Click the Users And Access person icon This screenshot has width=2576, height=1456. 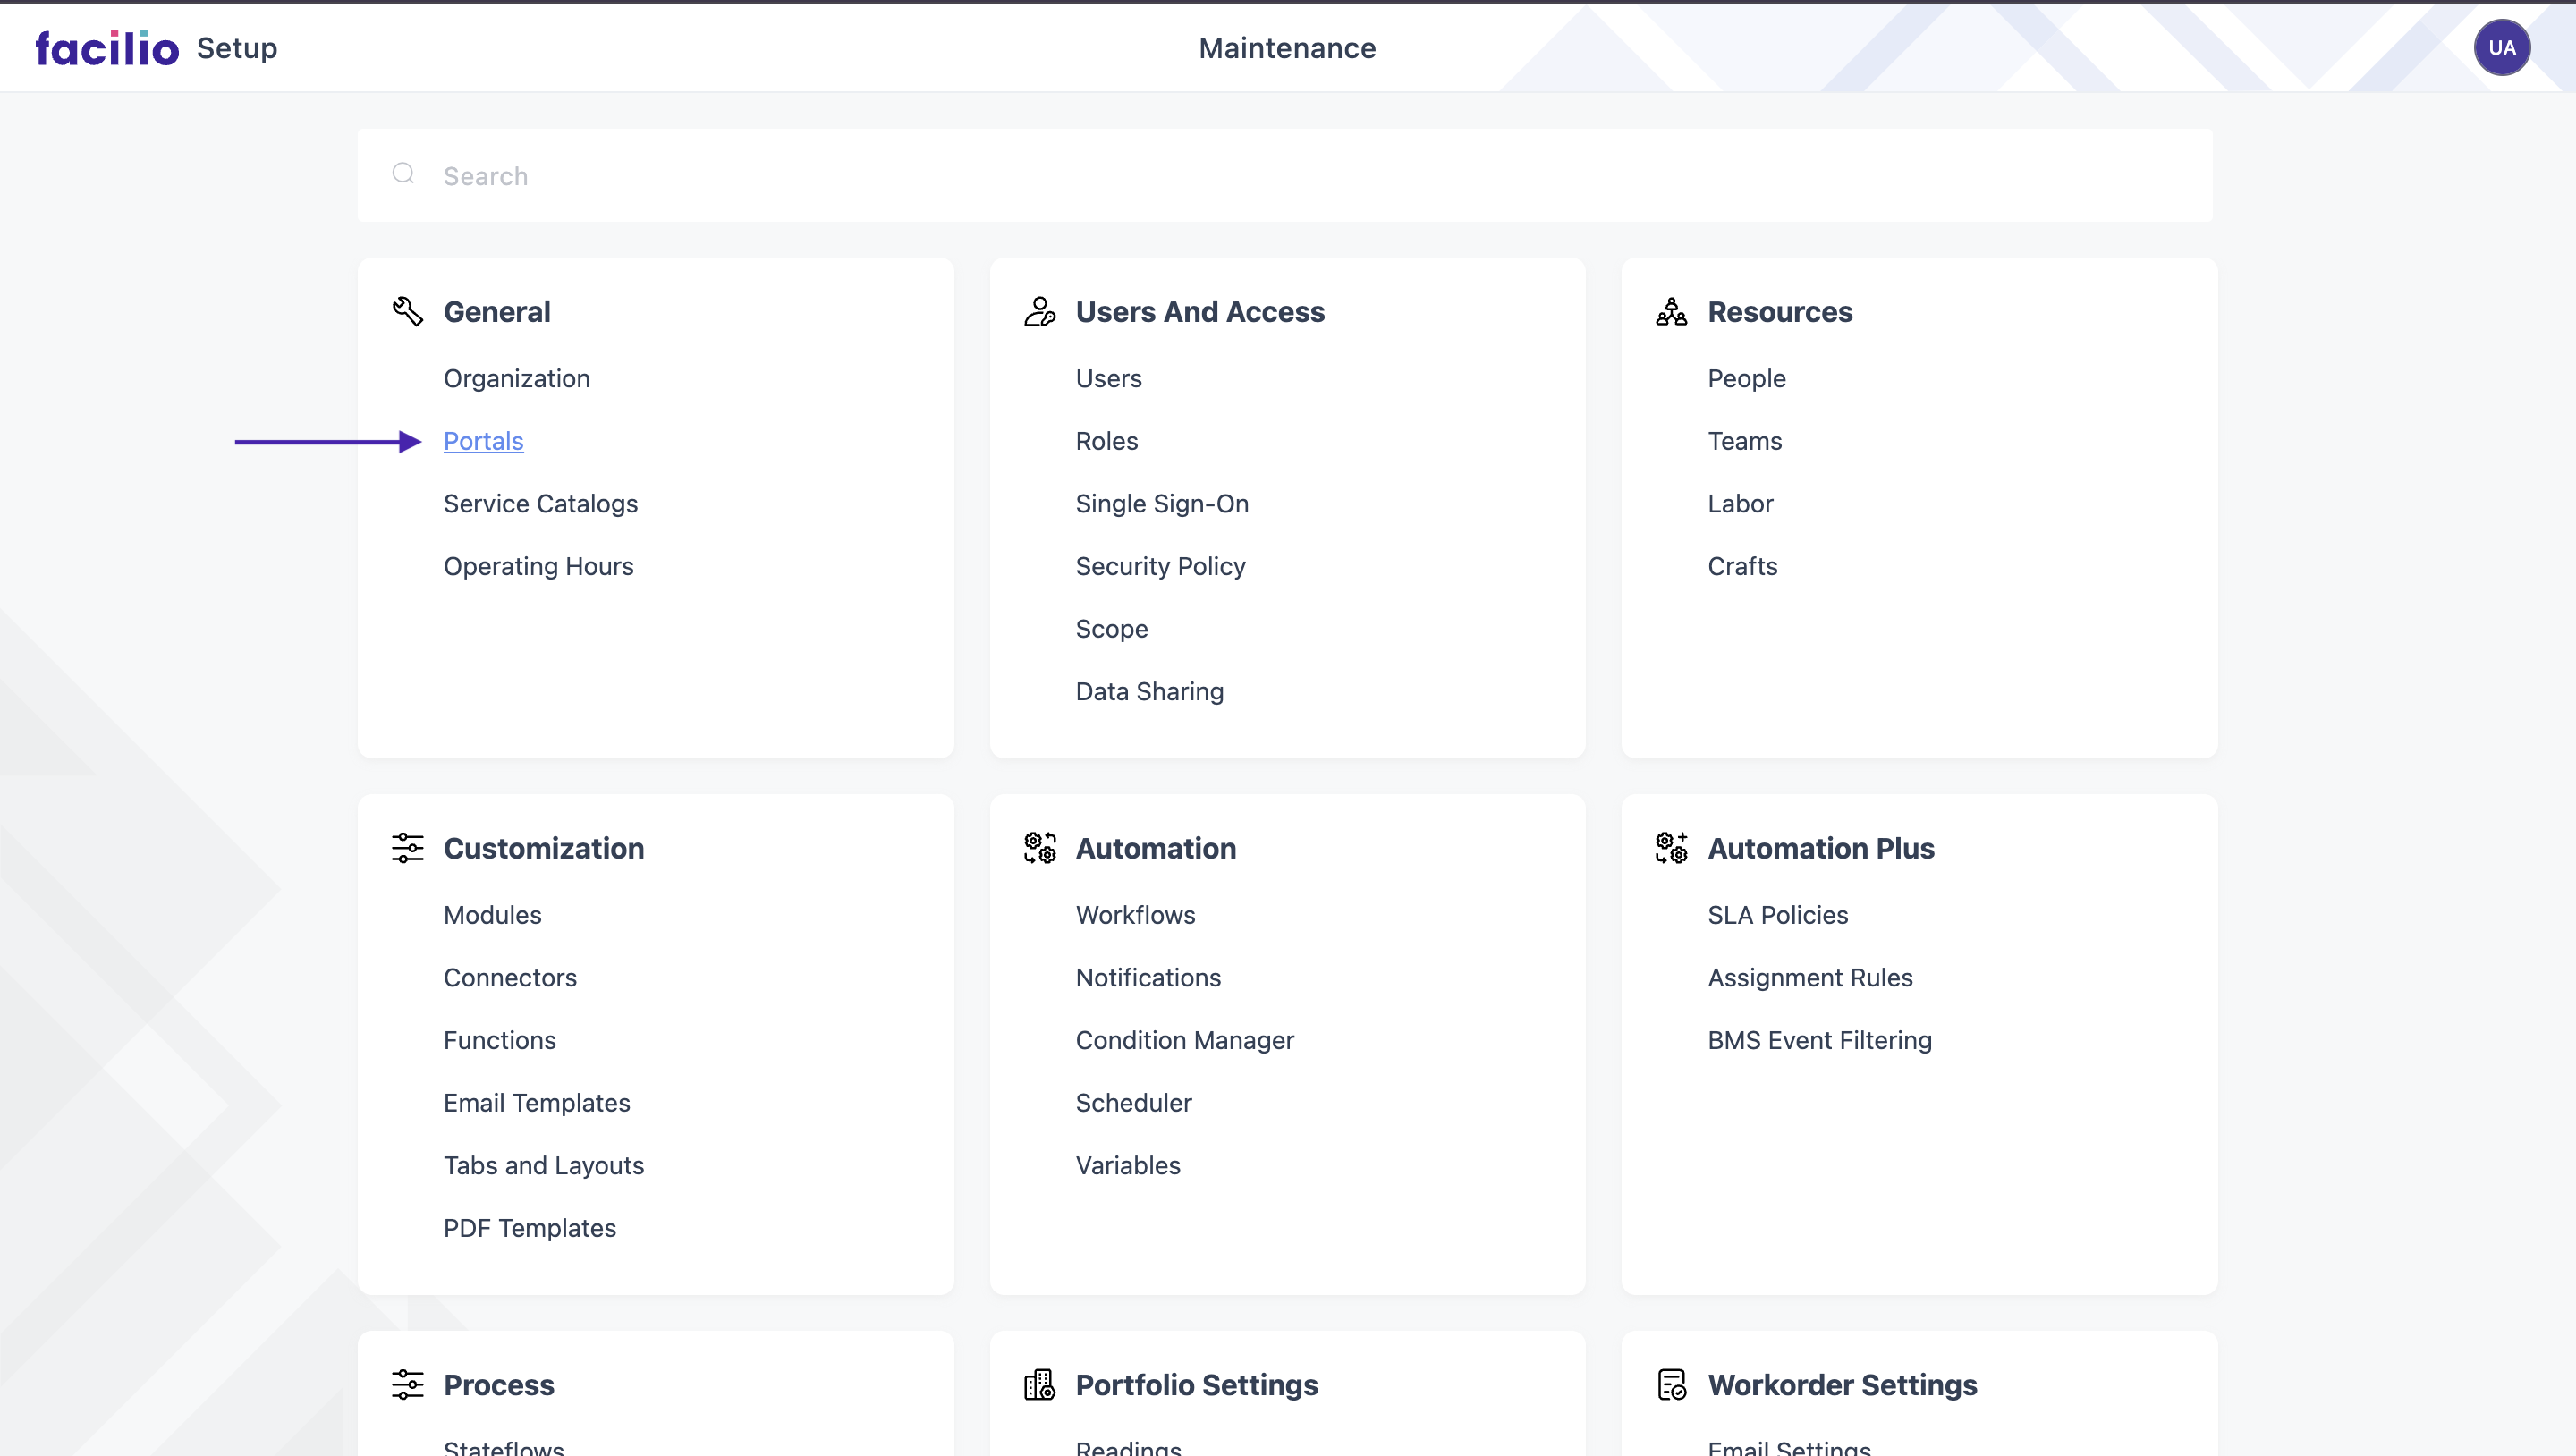(x=1039, y=312)
